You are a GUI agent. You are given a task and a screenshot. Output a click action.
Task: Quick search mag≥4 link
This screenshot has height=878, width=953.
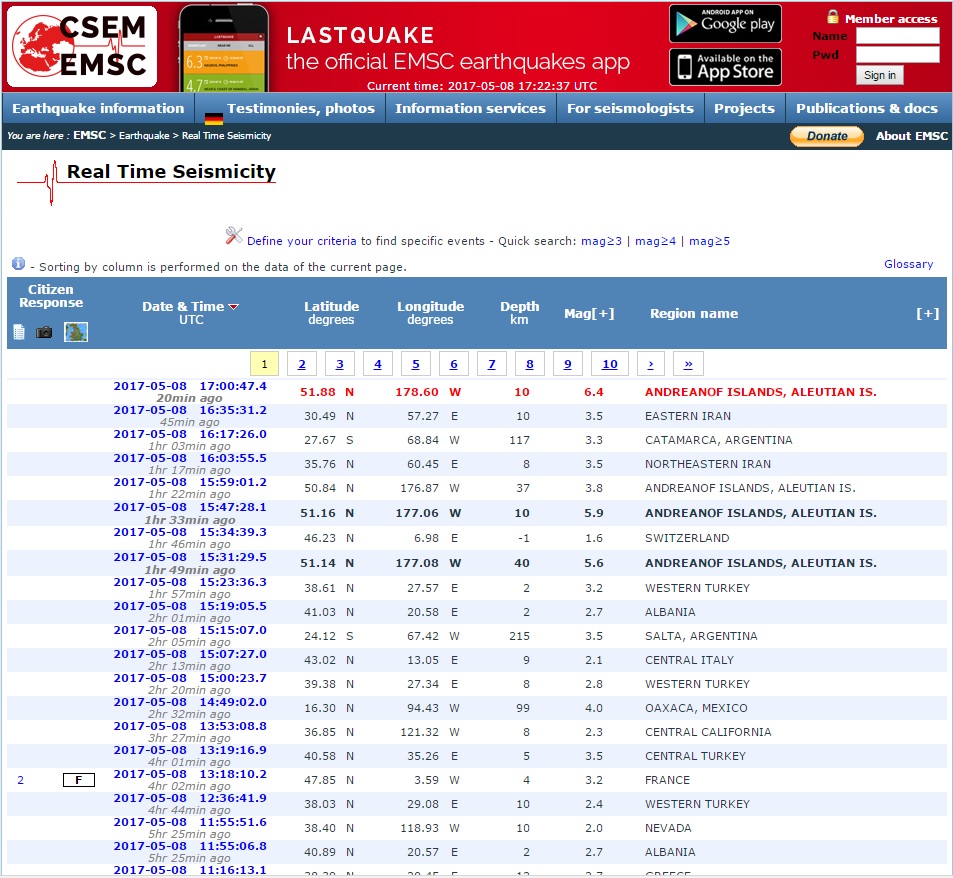(x=655, y=241)
